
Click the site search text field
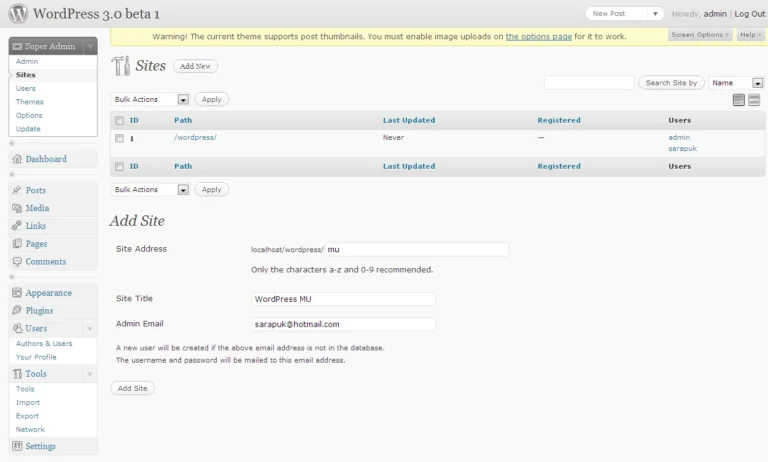[589, 83]
